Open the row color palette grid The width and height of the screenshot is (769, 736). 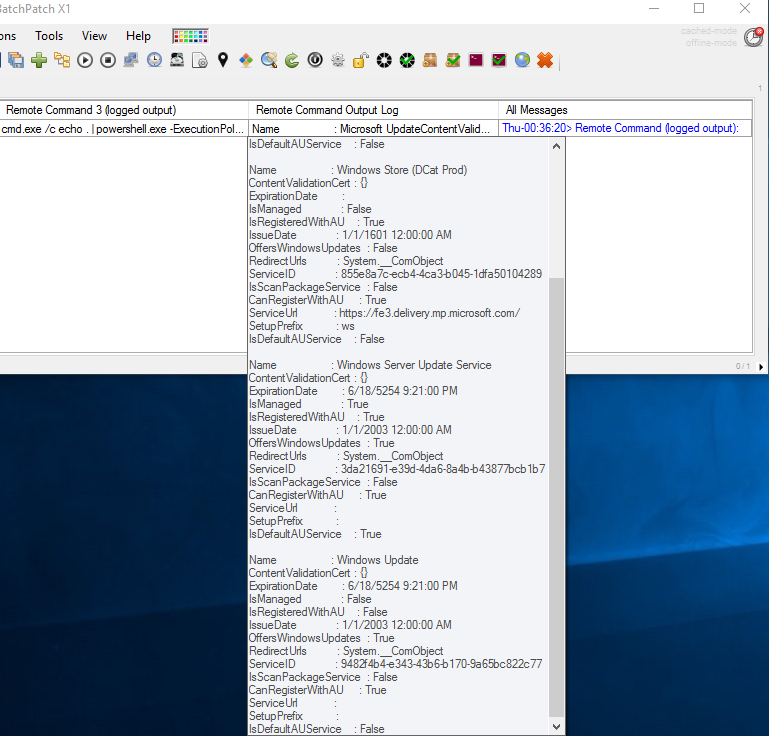(191, 36)
